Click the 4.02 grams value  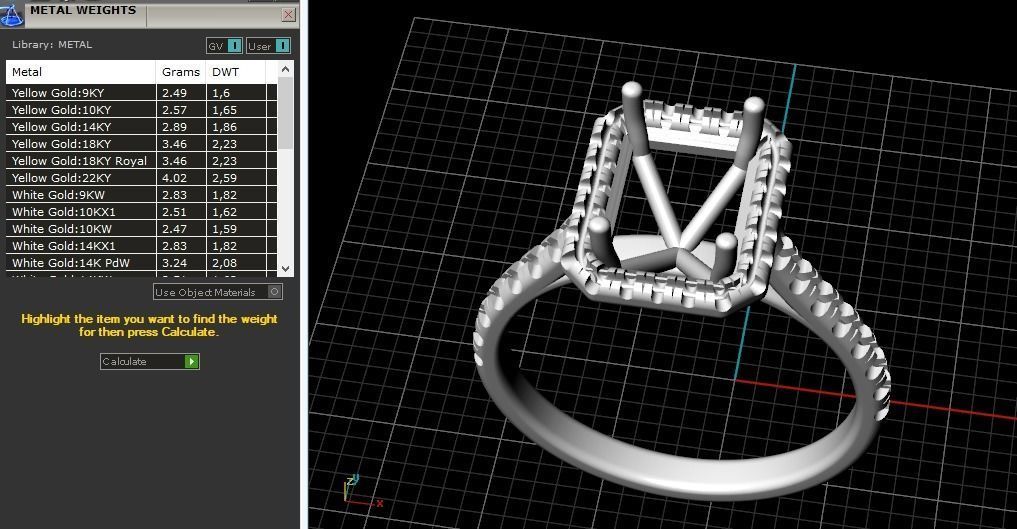tap(174, 178)
